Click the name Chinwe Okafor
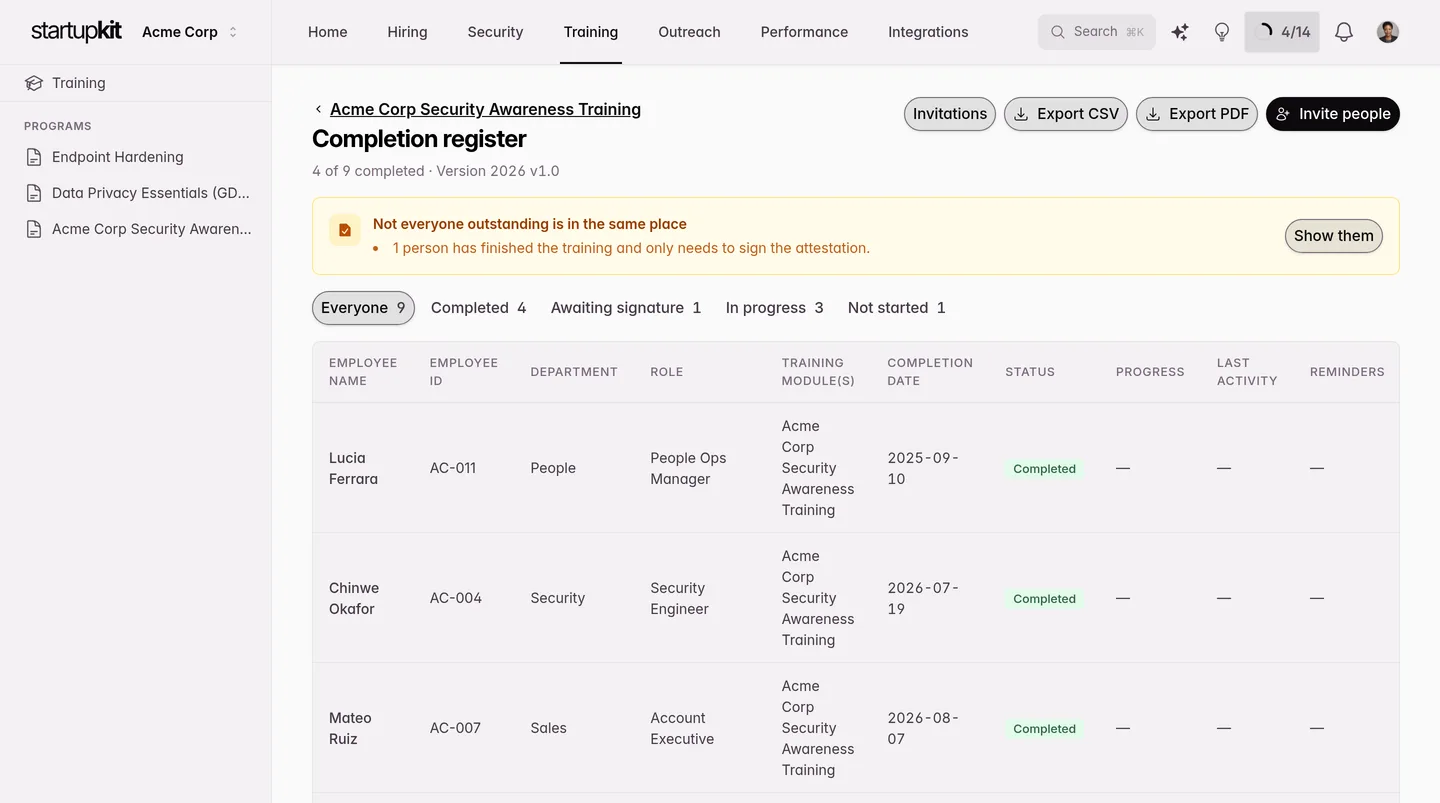The image size is (1440, 803). (x=354, y=598)
